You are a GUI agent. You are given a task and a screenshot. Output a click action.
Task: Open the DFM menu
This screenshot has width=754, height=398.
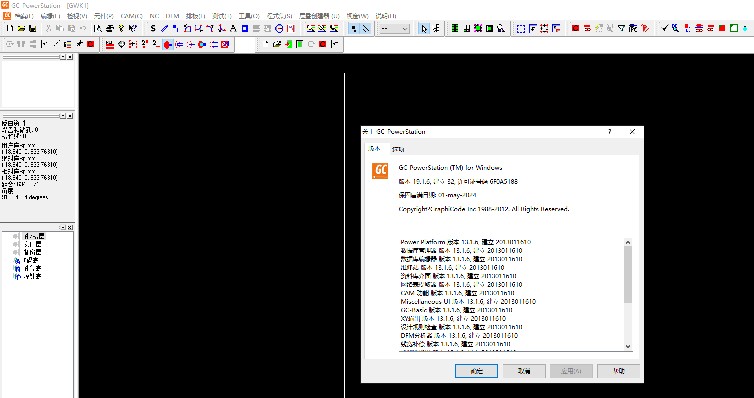pyautogui.click(x=172, y=16)
